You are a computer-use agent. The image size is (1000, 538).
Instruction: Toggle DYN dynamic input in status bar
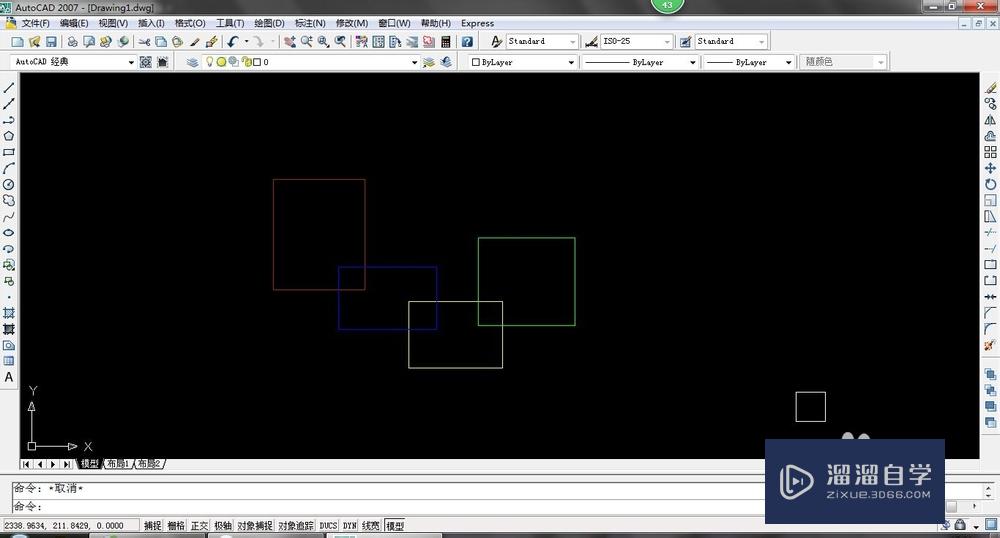pyautogui.click(x=349, y=525)
